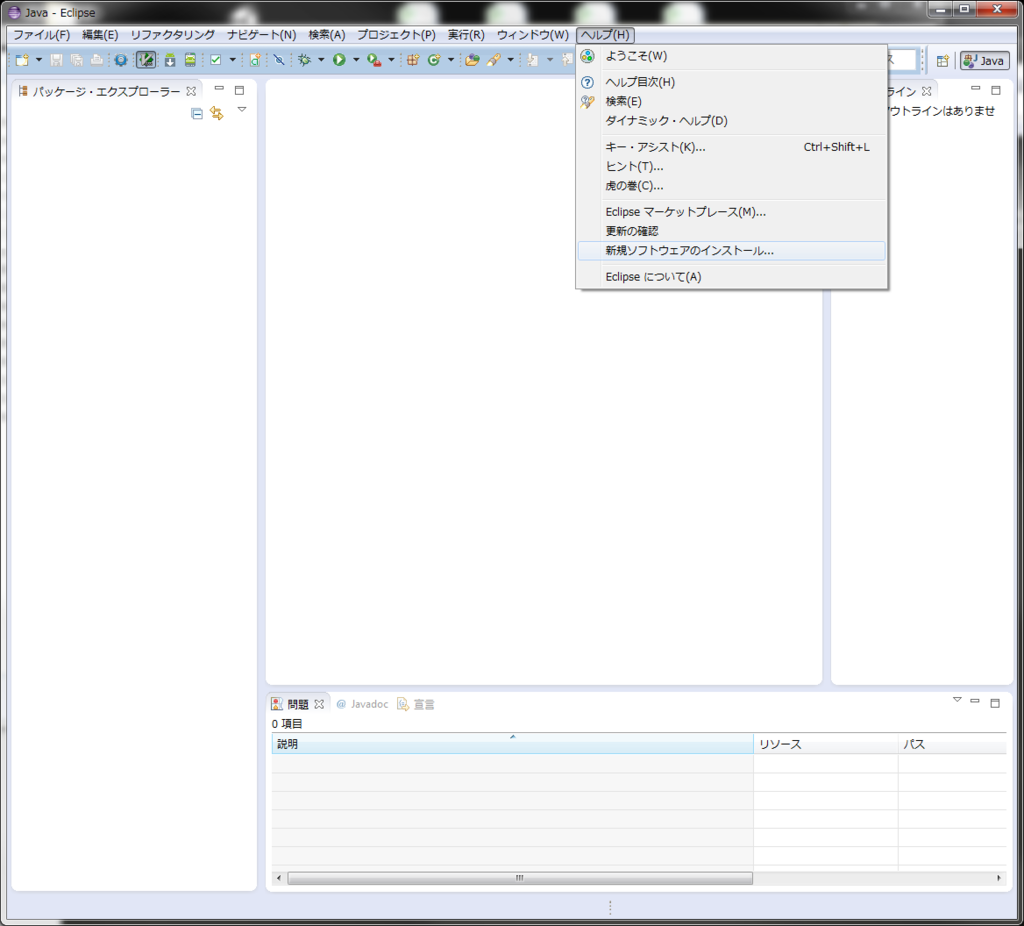Open the プロジェクト(P) menu
This screenshot has width=1024, height=926.
coord(396,35)
